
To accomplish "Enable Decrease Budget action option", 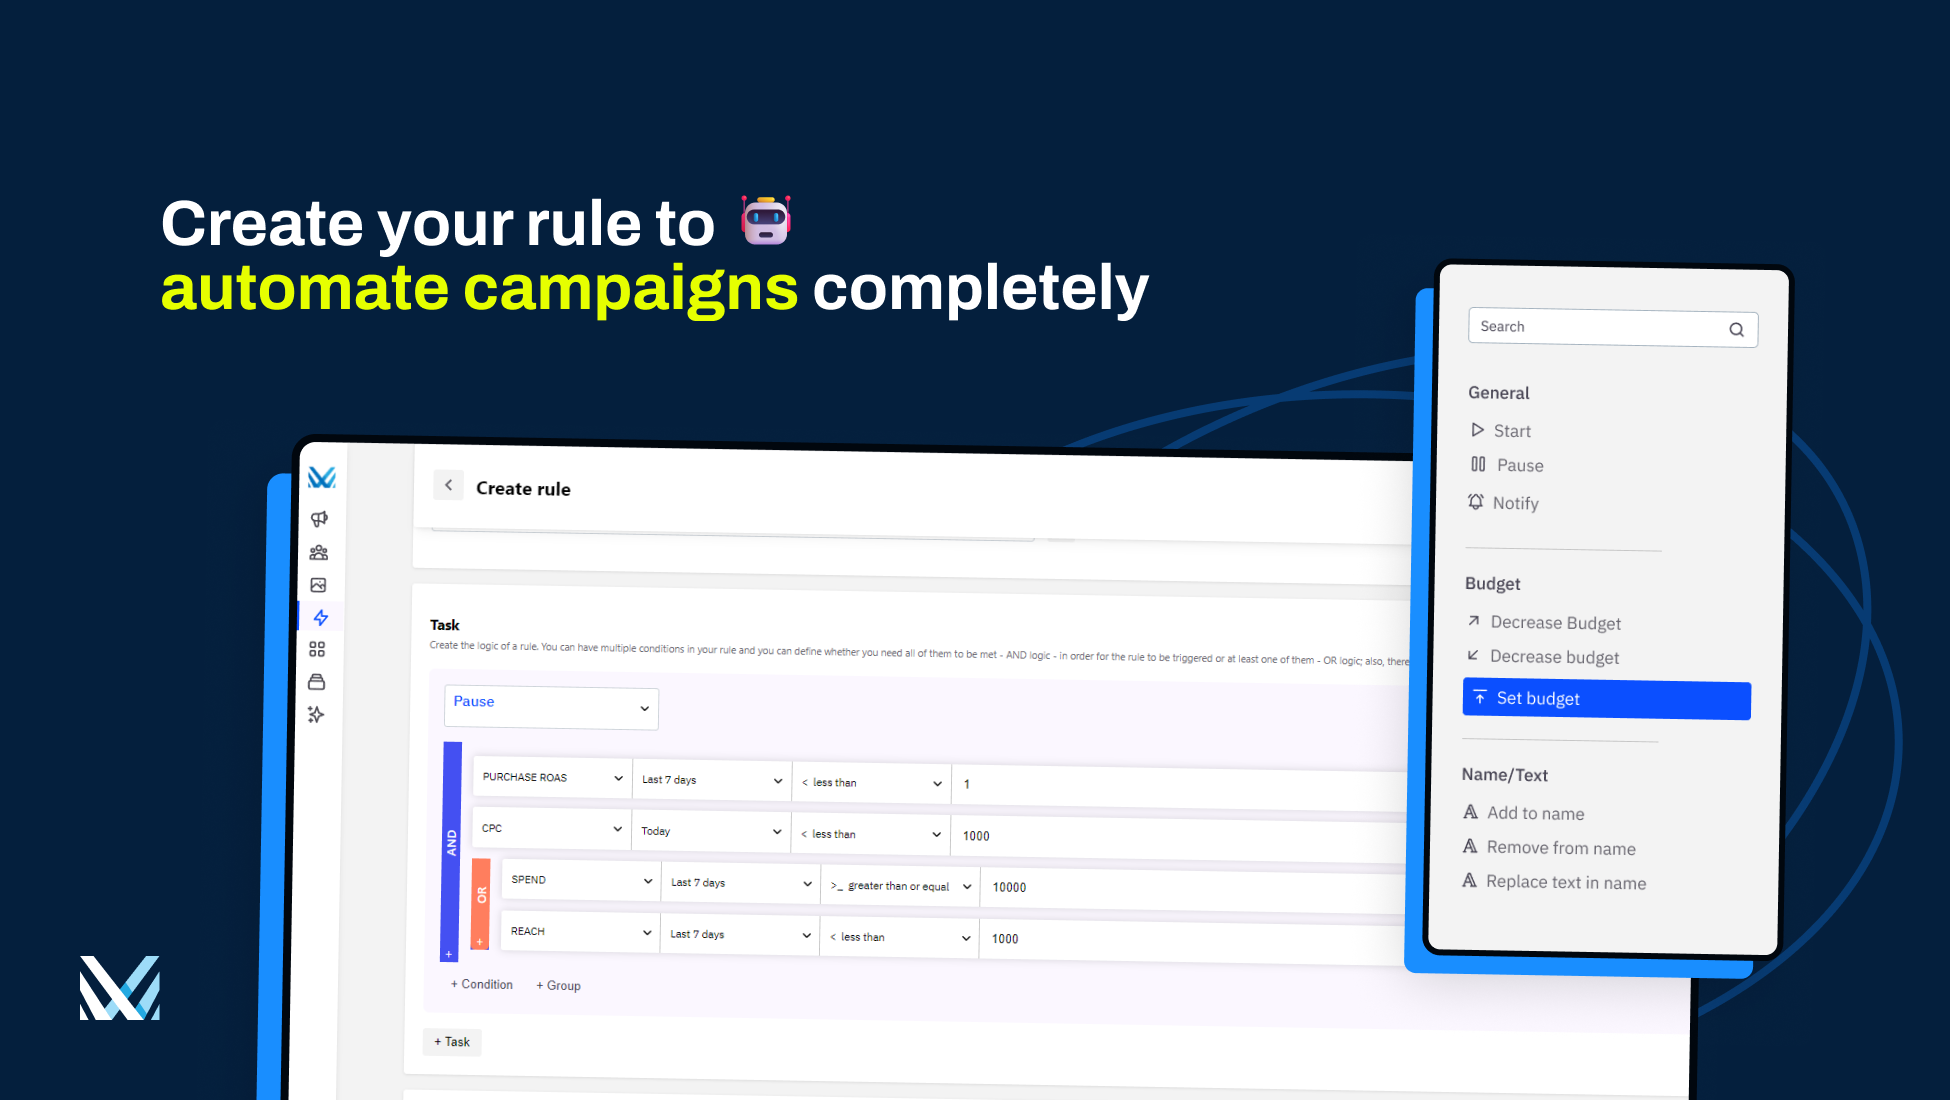I will [1558, 620].
